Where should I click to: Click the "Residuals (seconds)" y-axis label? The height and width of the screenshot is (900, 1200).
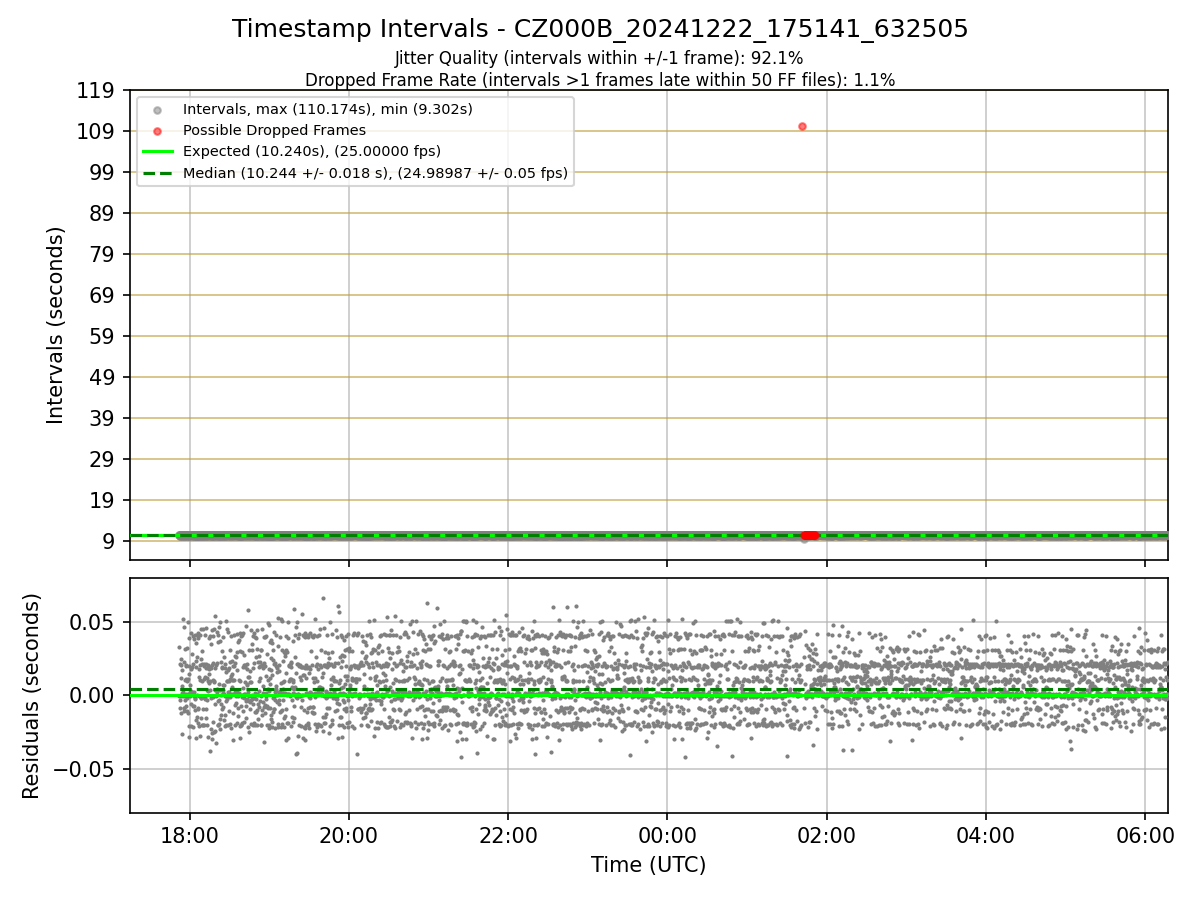pyautogui.click(x=32, y=696)
